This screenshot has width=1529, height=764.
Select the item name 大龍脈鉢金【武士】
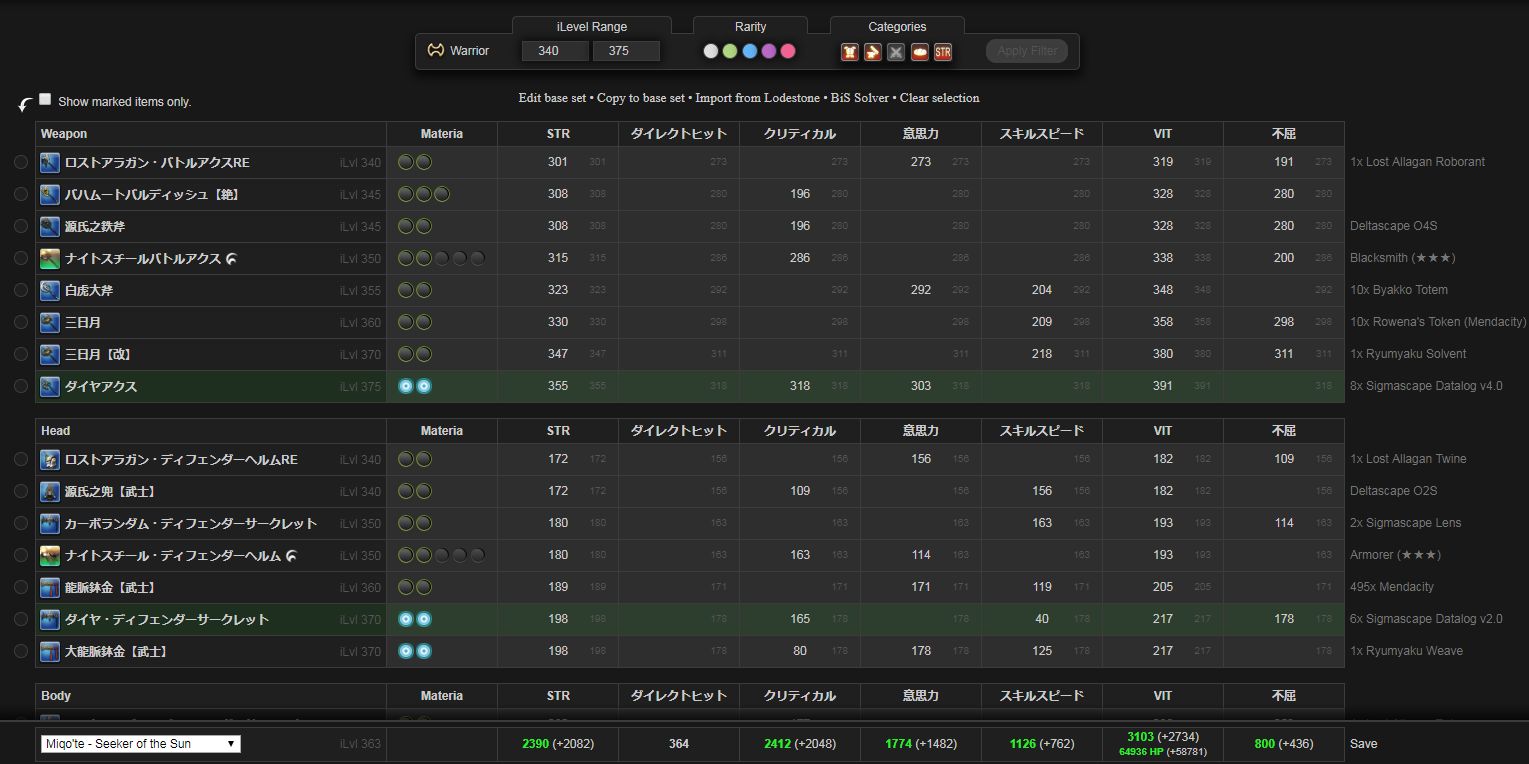pos(116,651)
